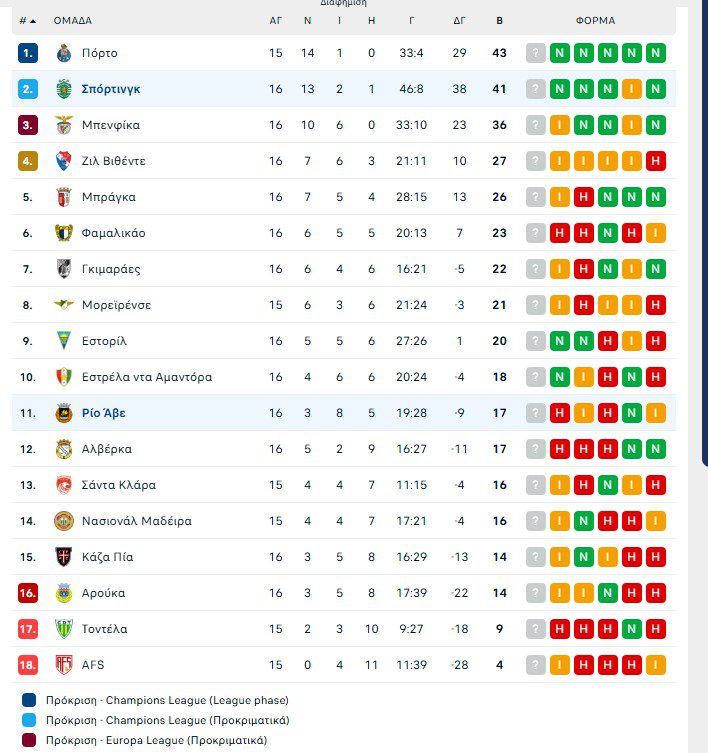The image size is (708, 753).
Task: Sort table by ΔΓ goal difference header
Action: point(459,20)
